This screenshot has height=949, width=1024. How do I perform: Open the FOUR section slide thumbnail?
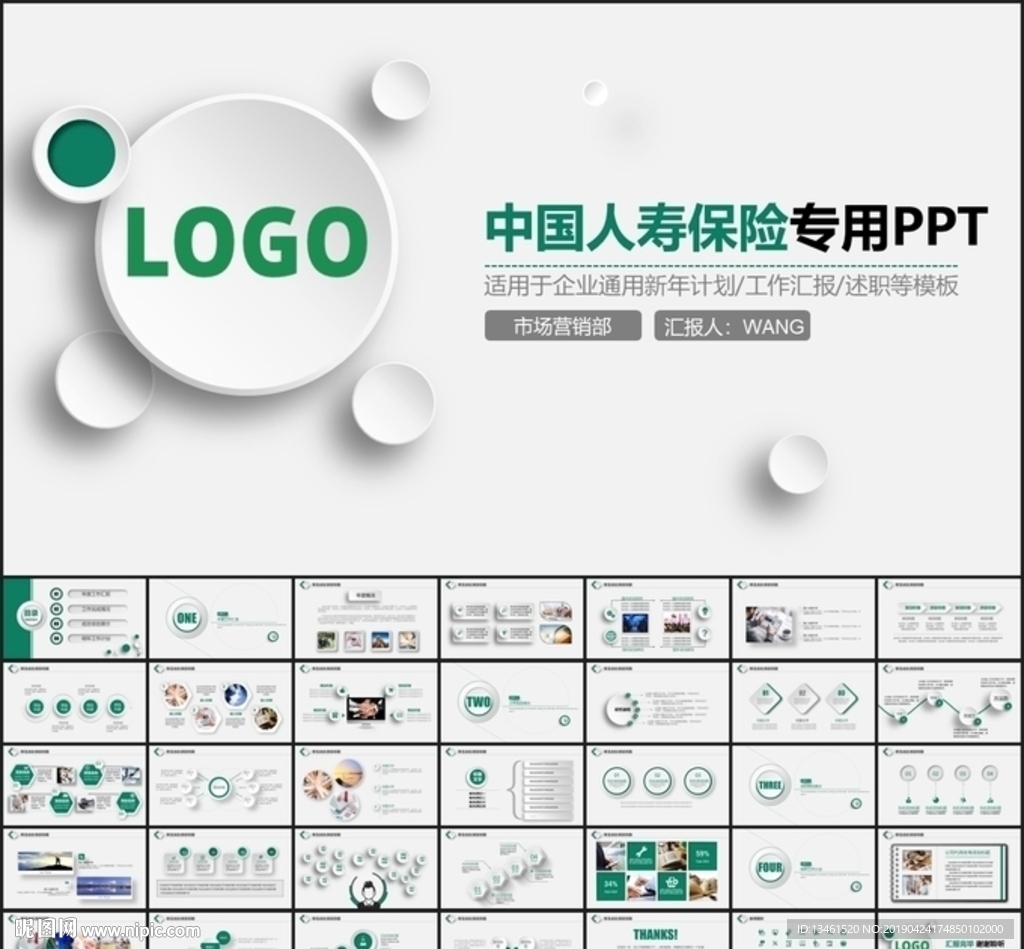coord(803,869)
